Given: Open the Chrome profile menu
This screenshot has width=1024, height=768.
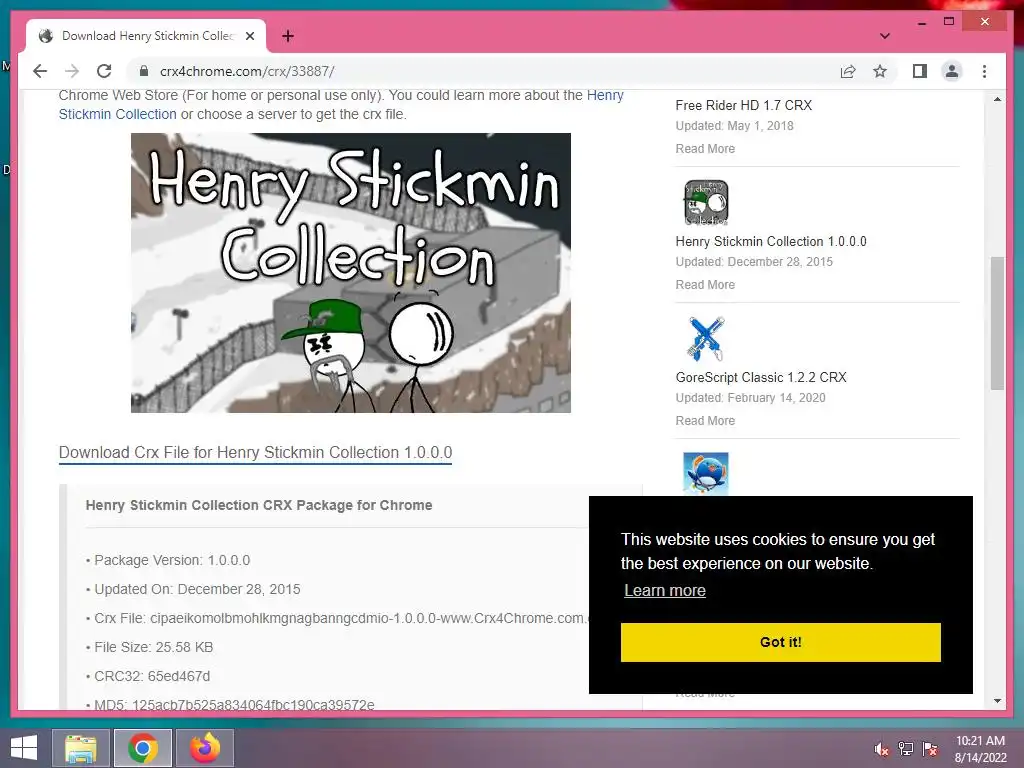Looking at the screenshot, I should point(952,71).
